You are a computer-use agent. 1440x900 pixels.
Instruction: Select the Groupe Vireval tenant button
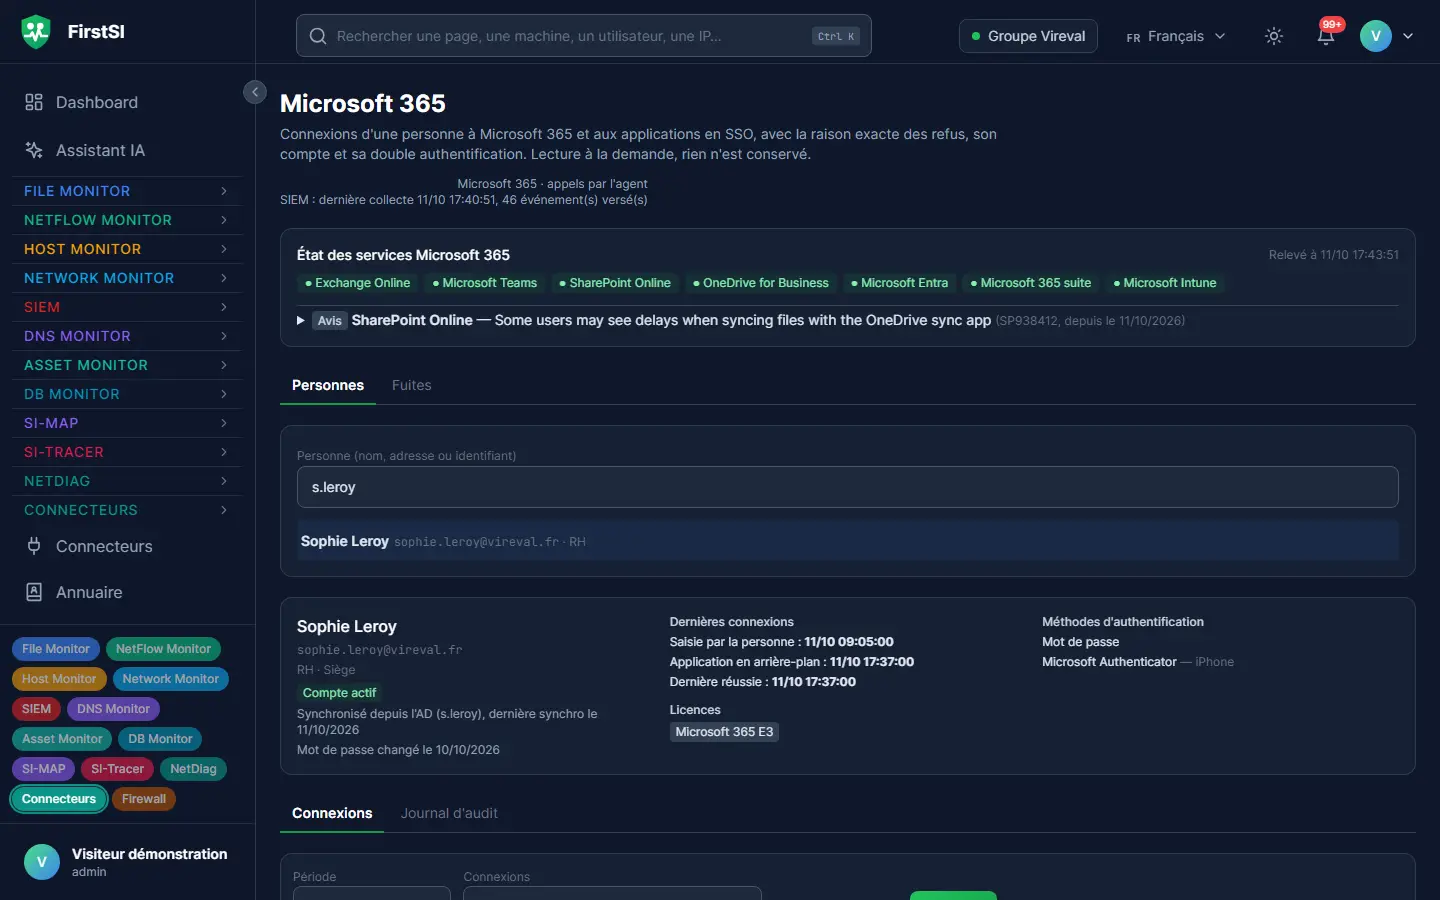(1028, 36)
